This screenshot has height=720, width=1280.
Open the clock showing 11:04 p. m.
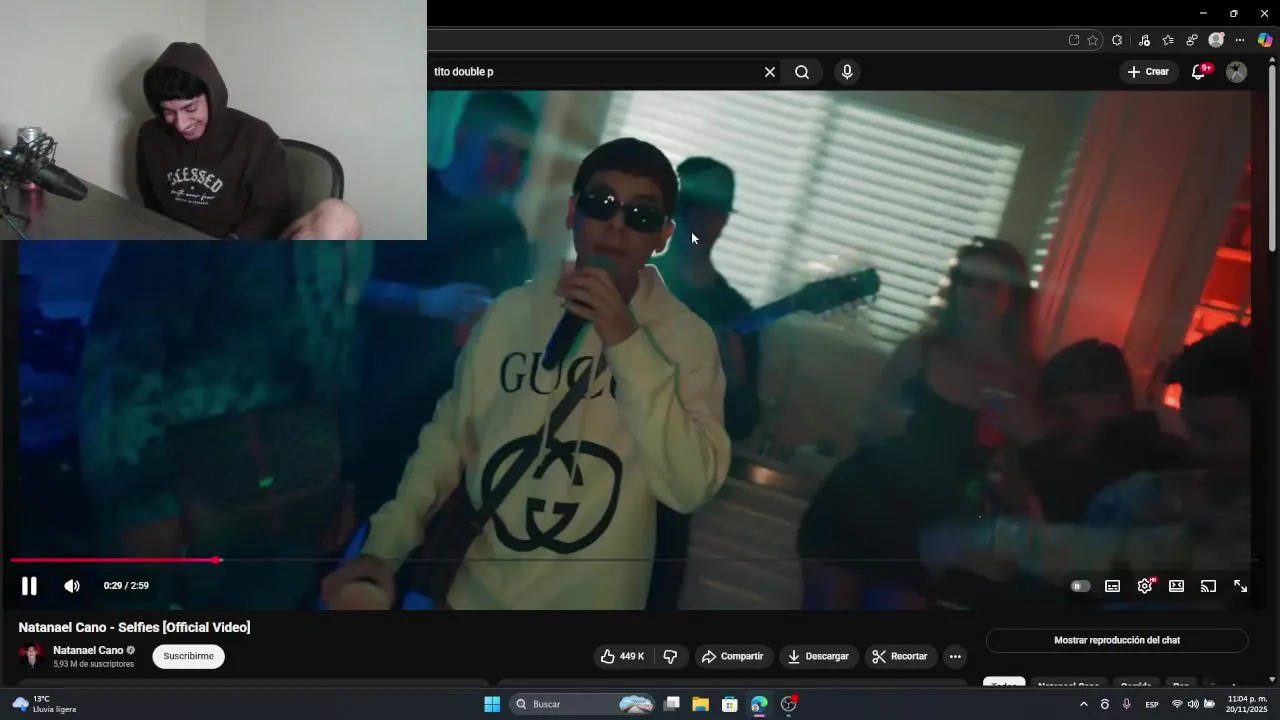pos(1247,704)
